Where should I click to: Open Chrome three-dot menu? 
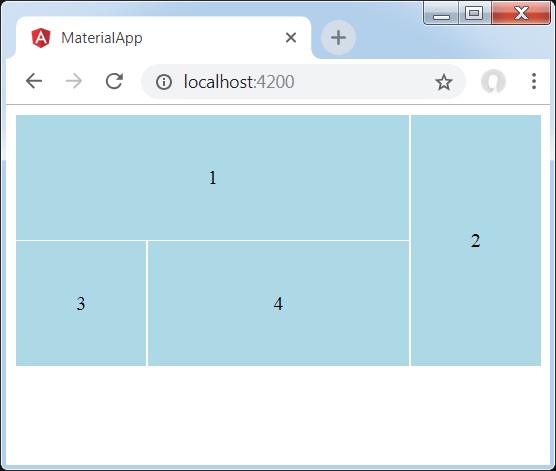click(x=534, y=81)
